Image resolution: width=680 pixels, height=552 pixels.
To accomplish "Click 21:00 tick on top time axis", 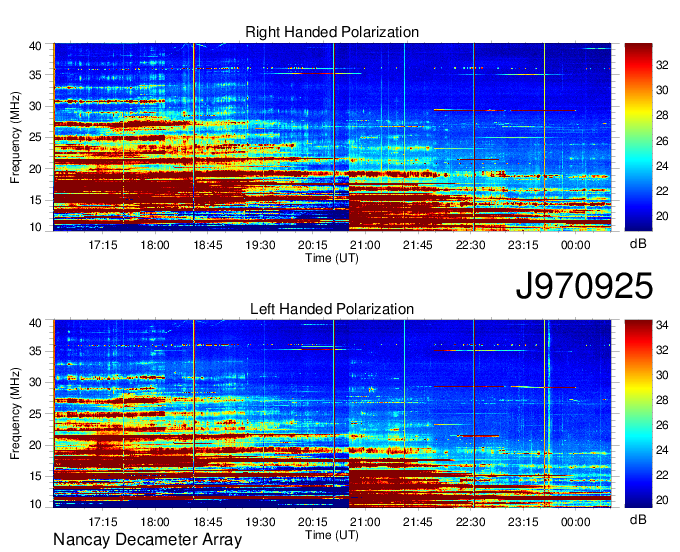I will [x=365, y=245].
